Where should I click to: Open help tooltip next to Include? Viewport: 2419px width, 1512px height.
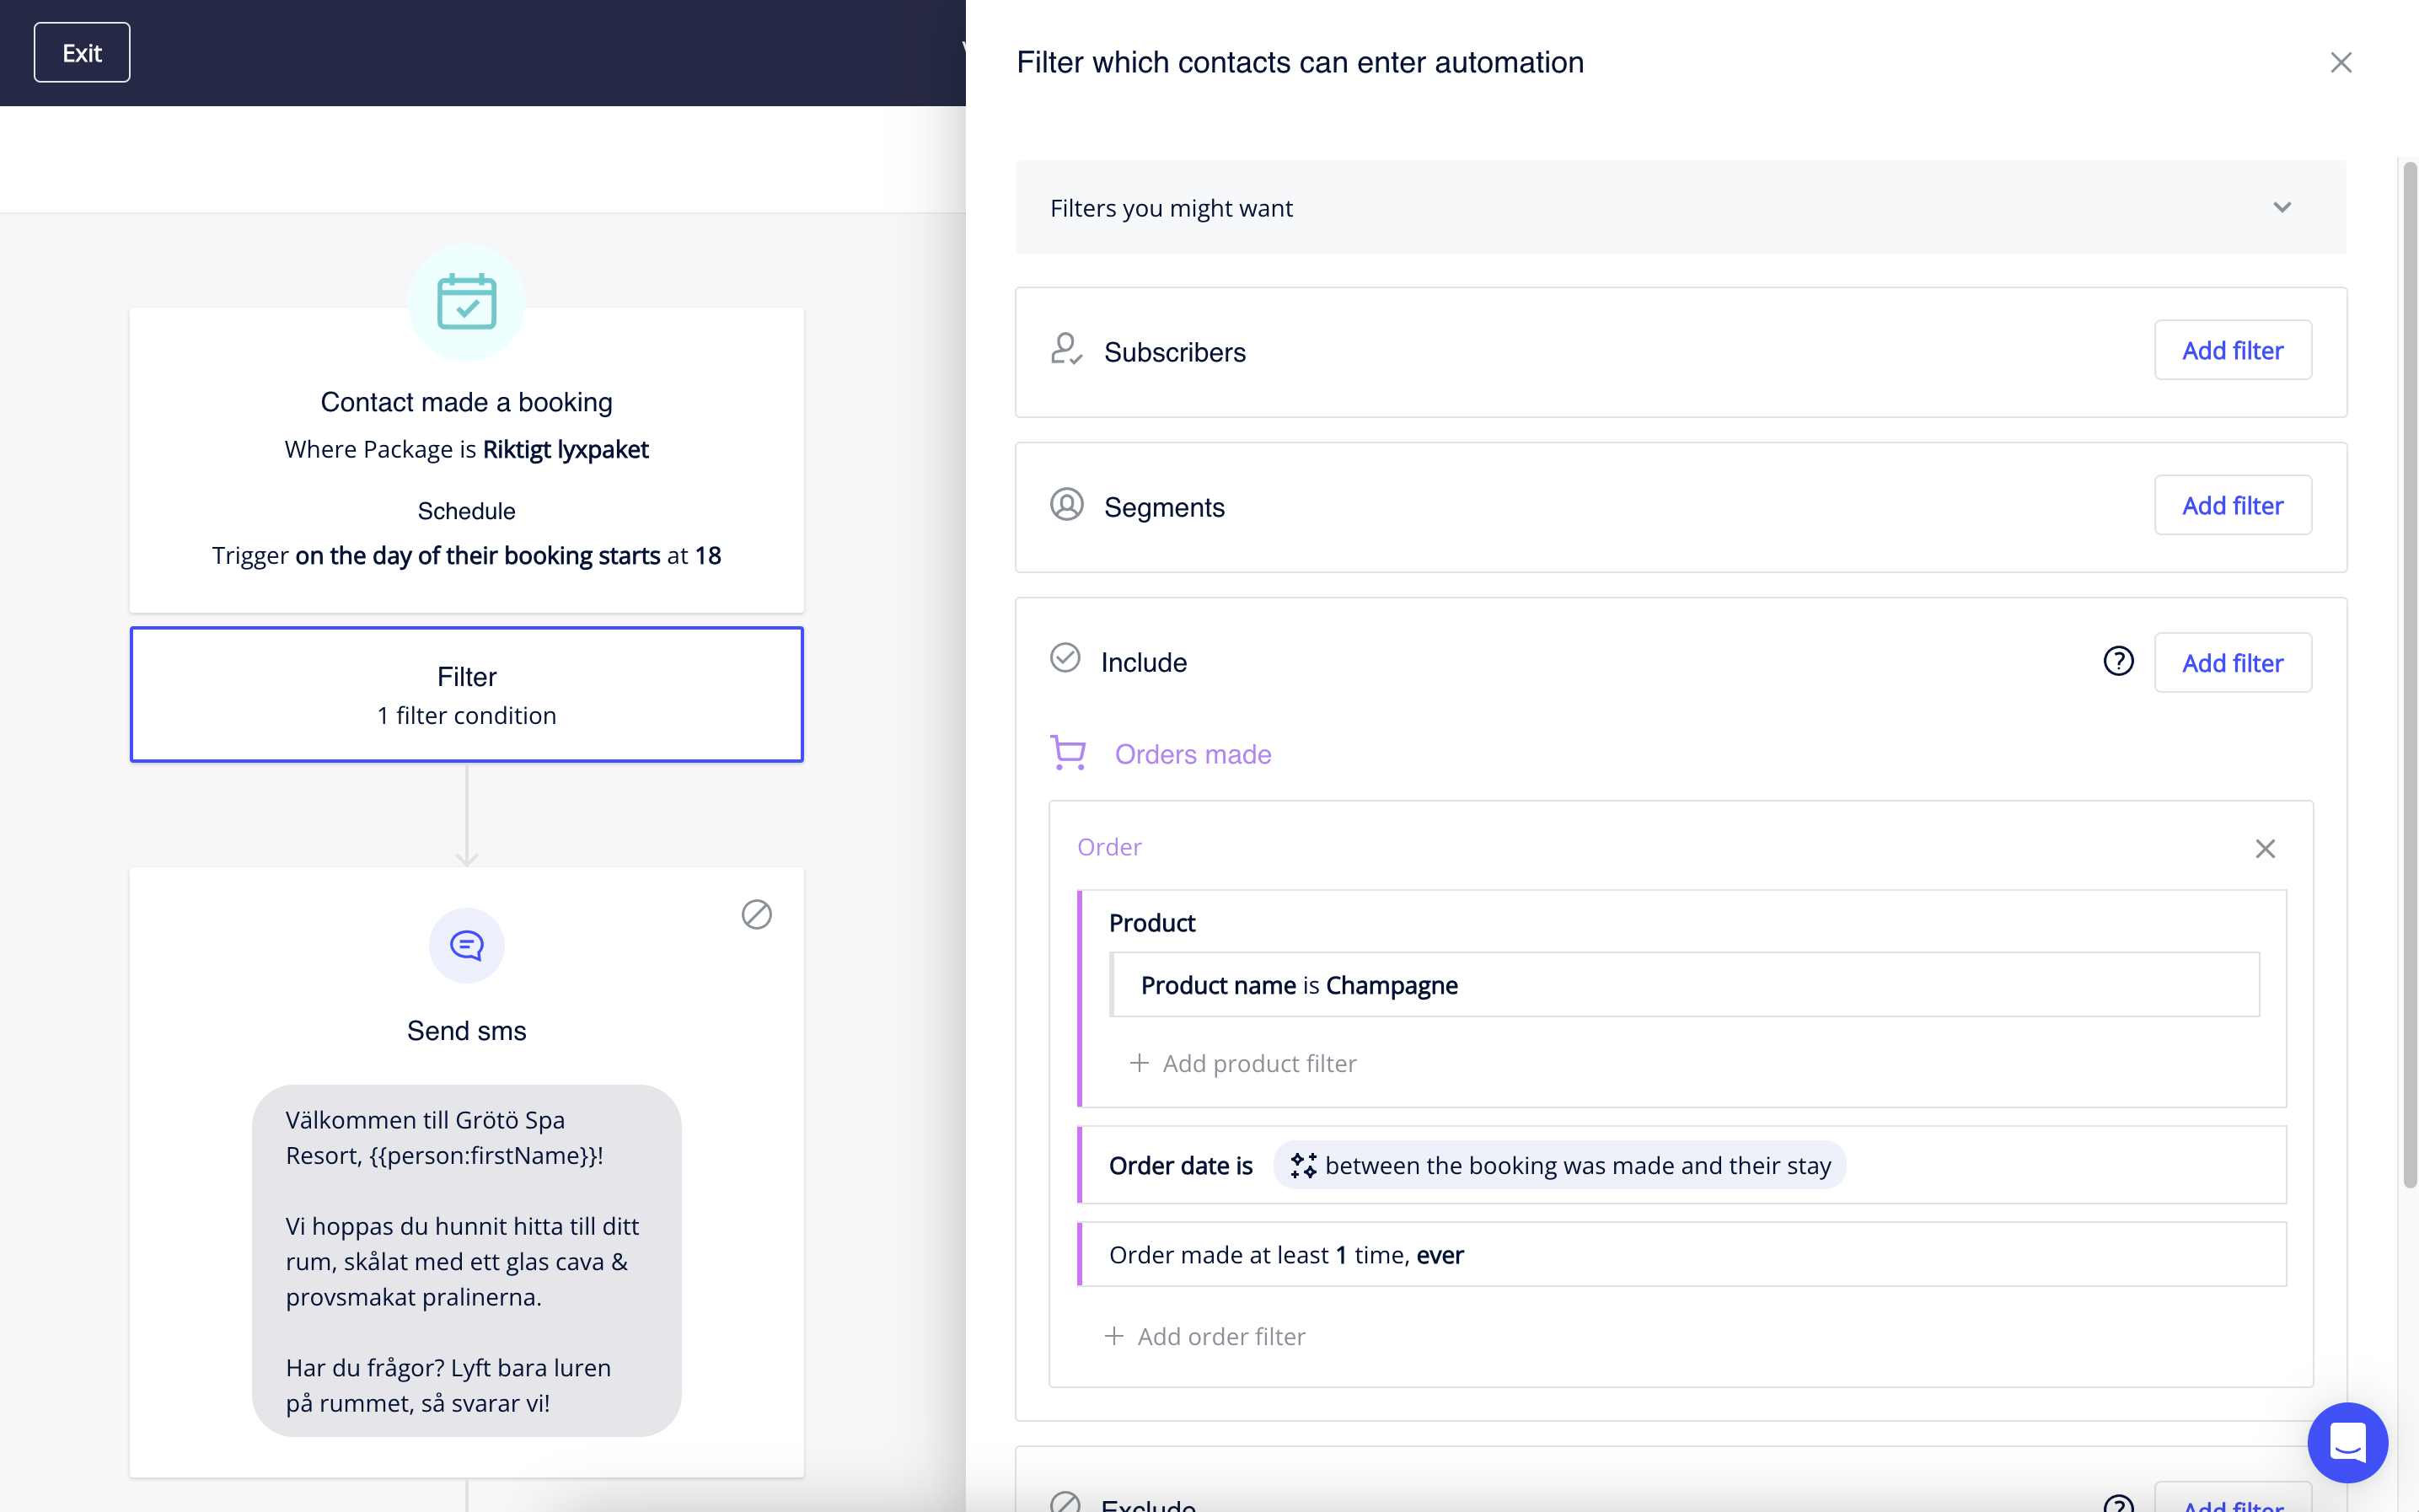click(x=2117, y=660)
